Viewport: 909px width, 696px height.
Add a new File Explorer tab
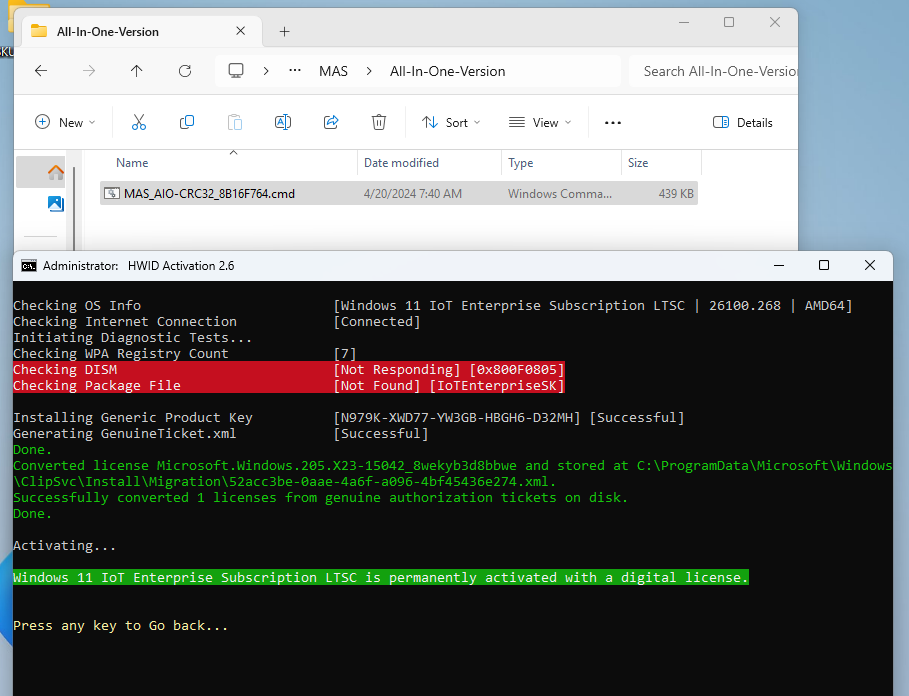tap(284, 31)
